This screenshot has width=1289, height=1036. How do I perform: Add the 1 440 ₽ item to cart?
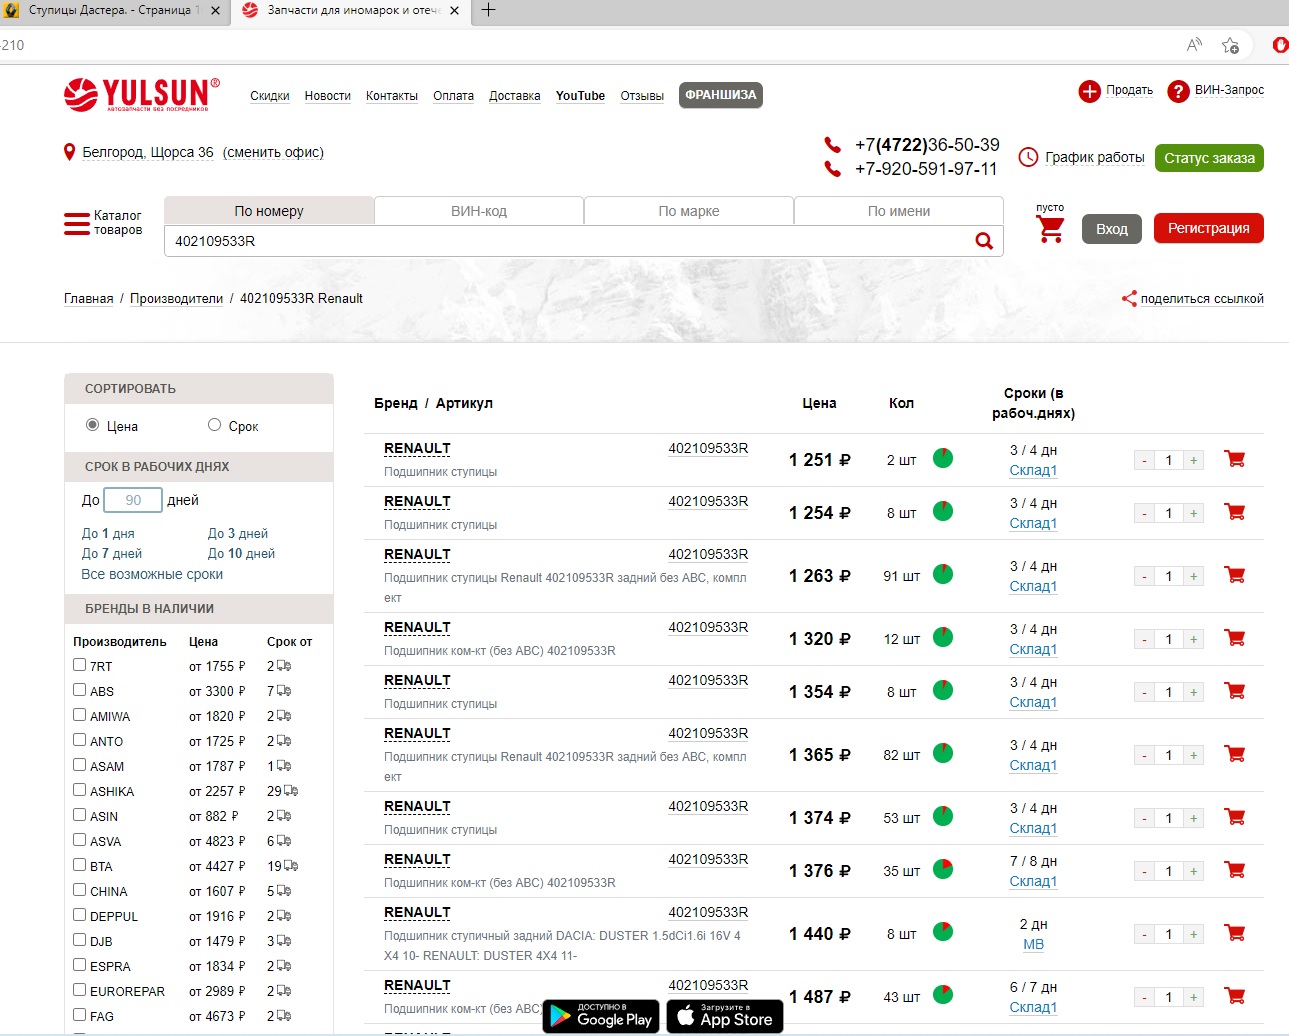(x=1235, y=933)
